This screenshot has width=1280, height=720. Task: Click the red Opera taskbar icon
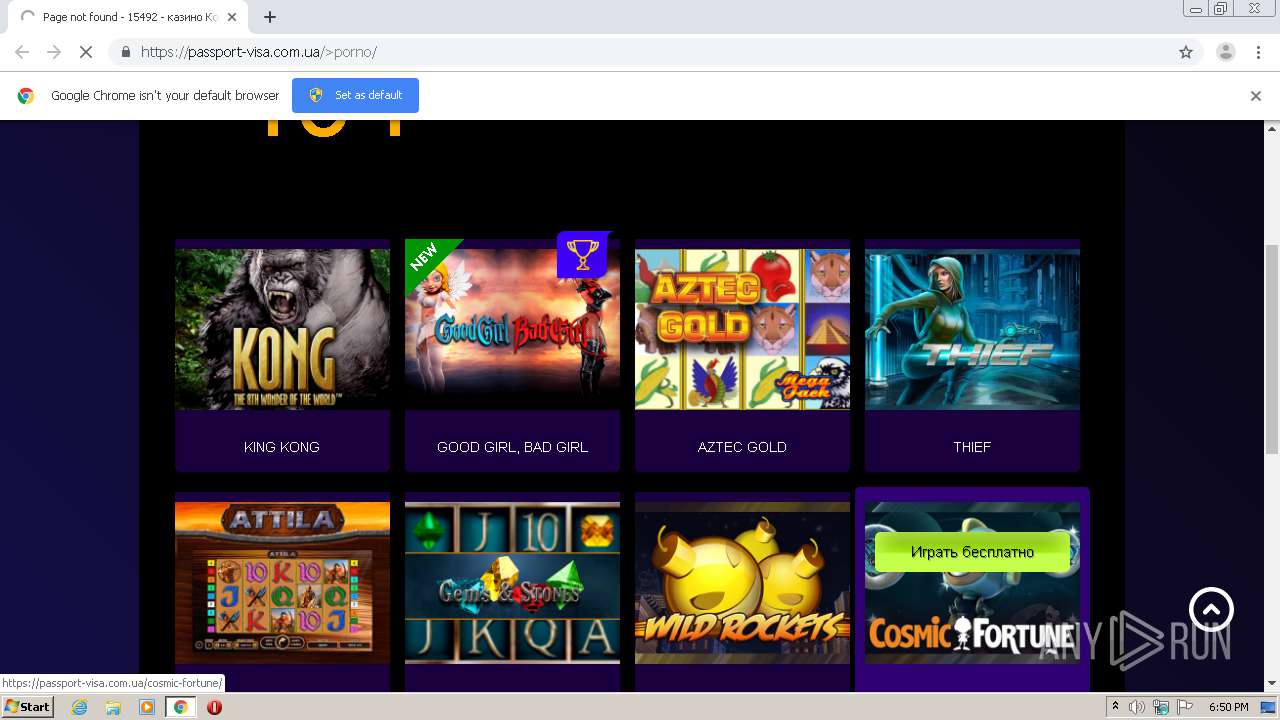[x=214, y=707]
